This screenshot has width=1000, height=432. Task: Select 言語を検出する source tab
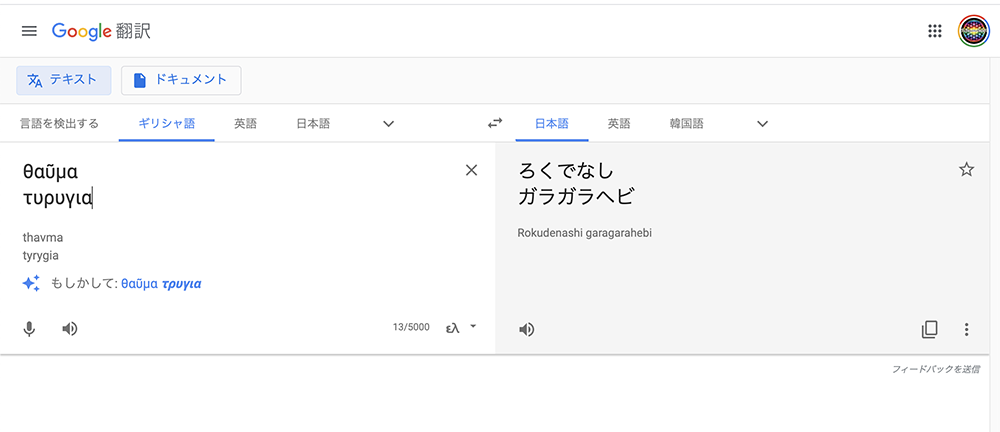click(x=59, y=124)
